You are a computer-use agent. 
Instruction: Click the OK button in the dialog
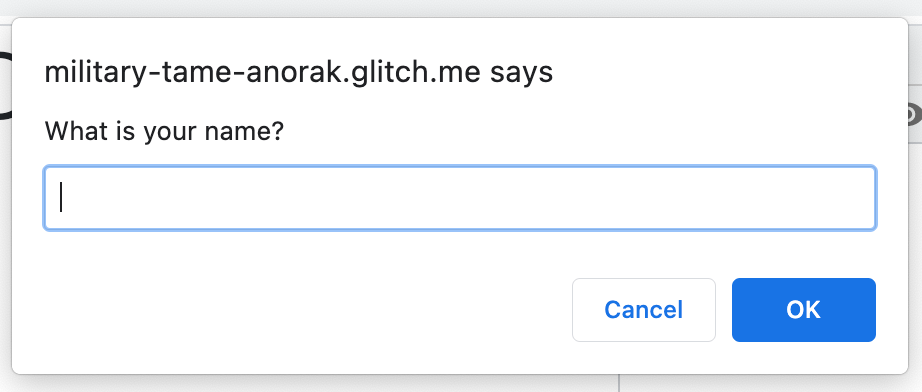pyautogui.click(x=803, y=310)
